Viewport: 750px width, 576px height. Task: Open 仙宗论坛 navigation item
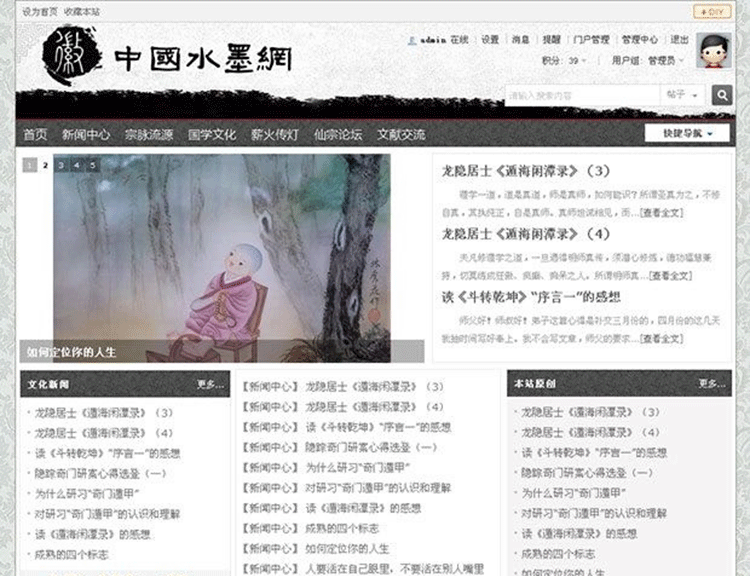tap(338, 134)
